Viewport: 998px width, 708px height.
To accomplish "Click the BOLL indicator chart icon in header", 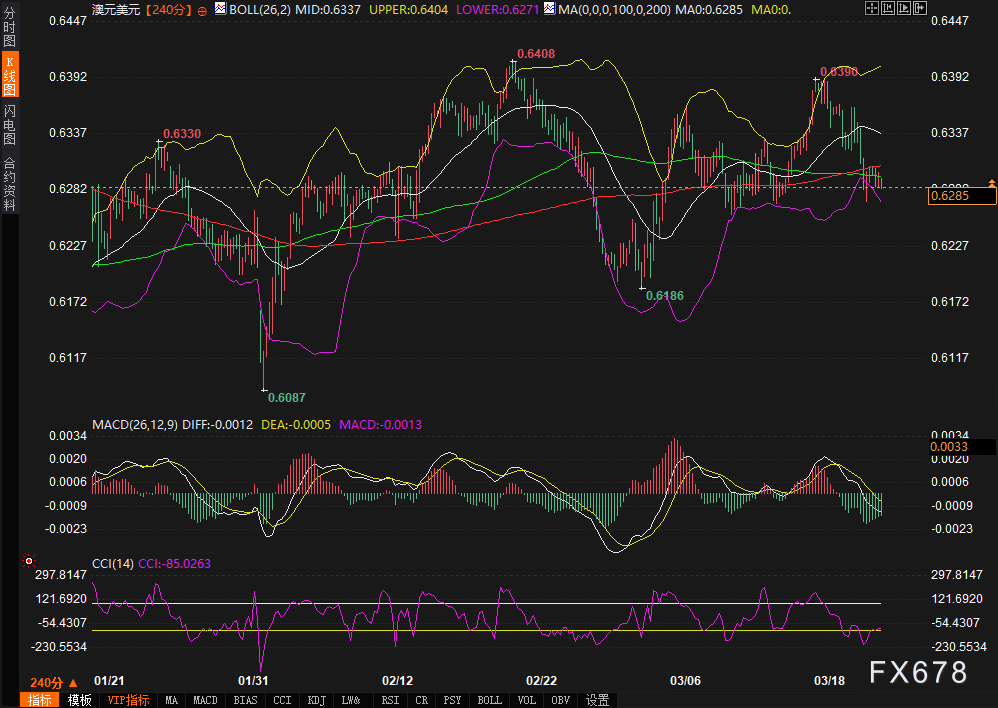I will 220,8.
